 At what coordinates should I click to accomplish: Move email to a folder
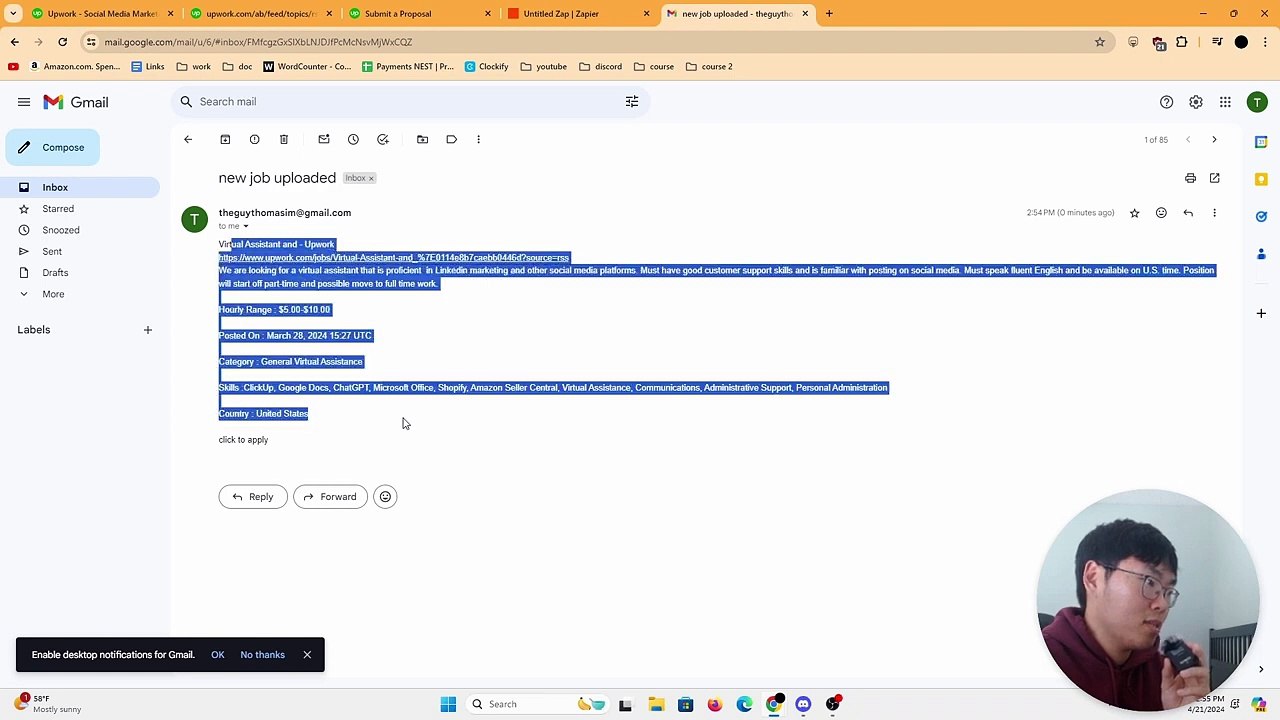tap(422, 140)
